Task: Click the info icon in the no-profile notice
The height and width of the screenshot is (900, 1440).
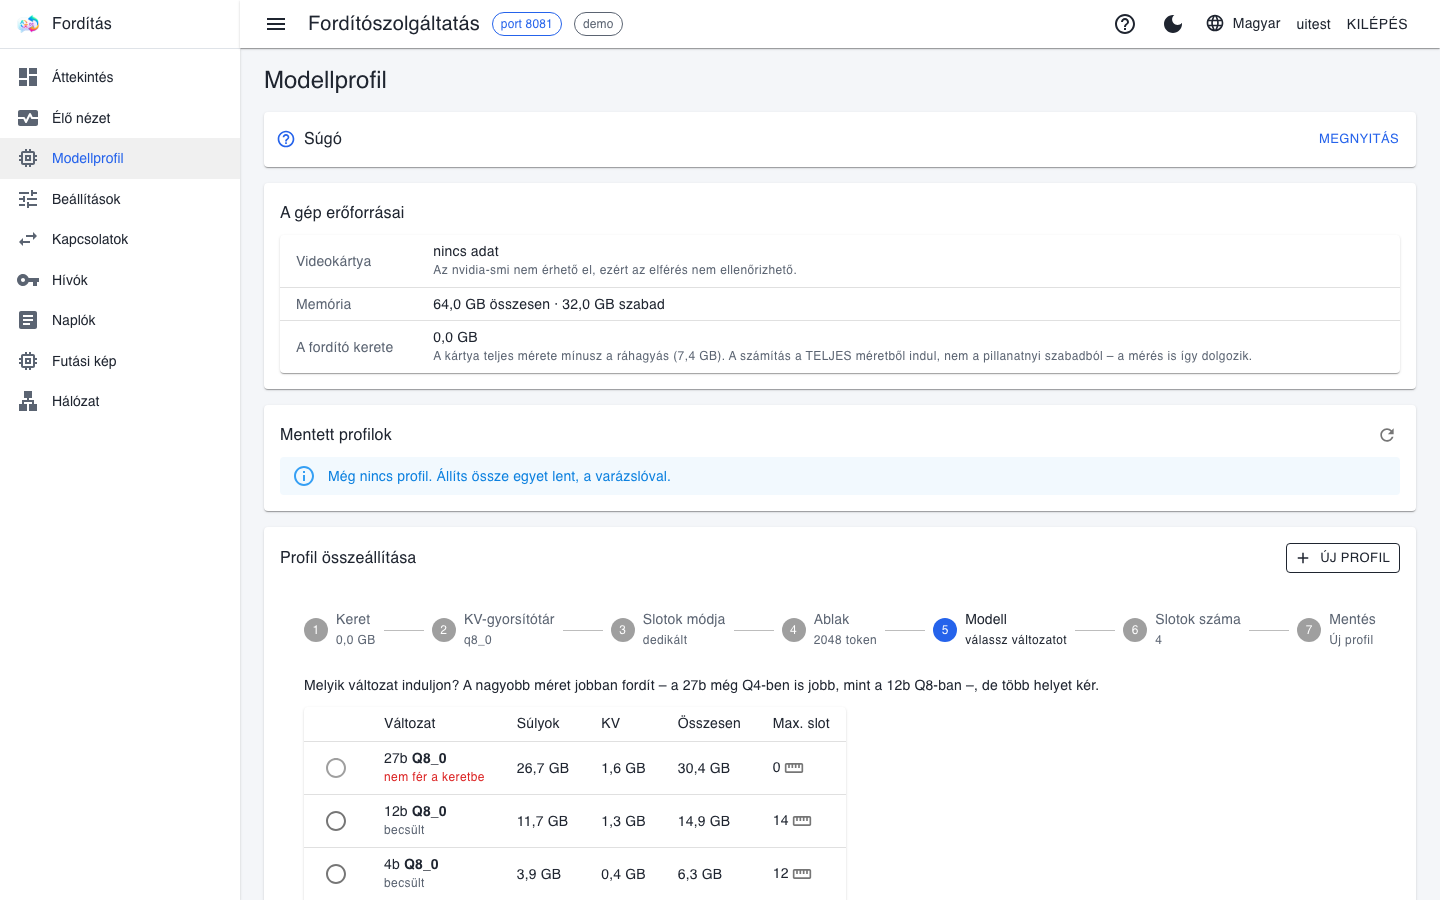Action: [304, 476]
